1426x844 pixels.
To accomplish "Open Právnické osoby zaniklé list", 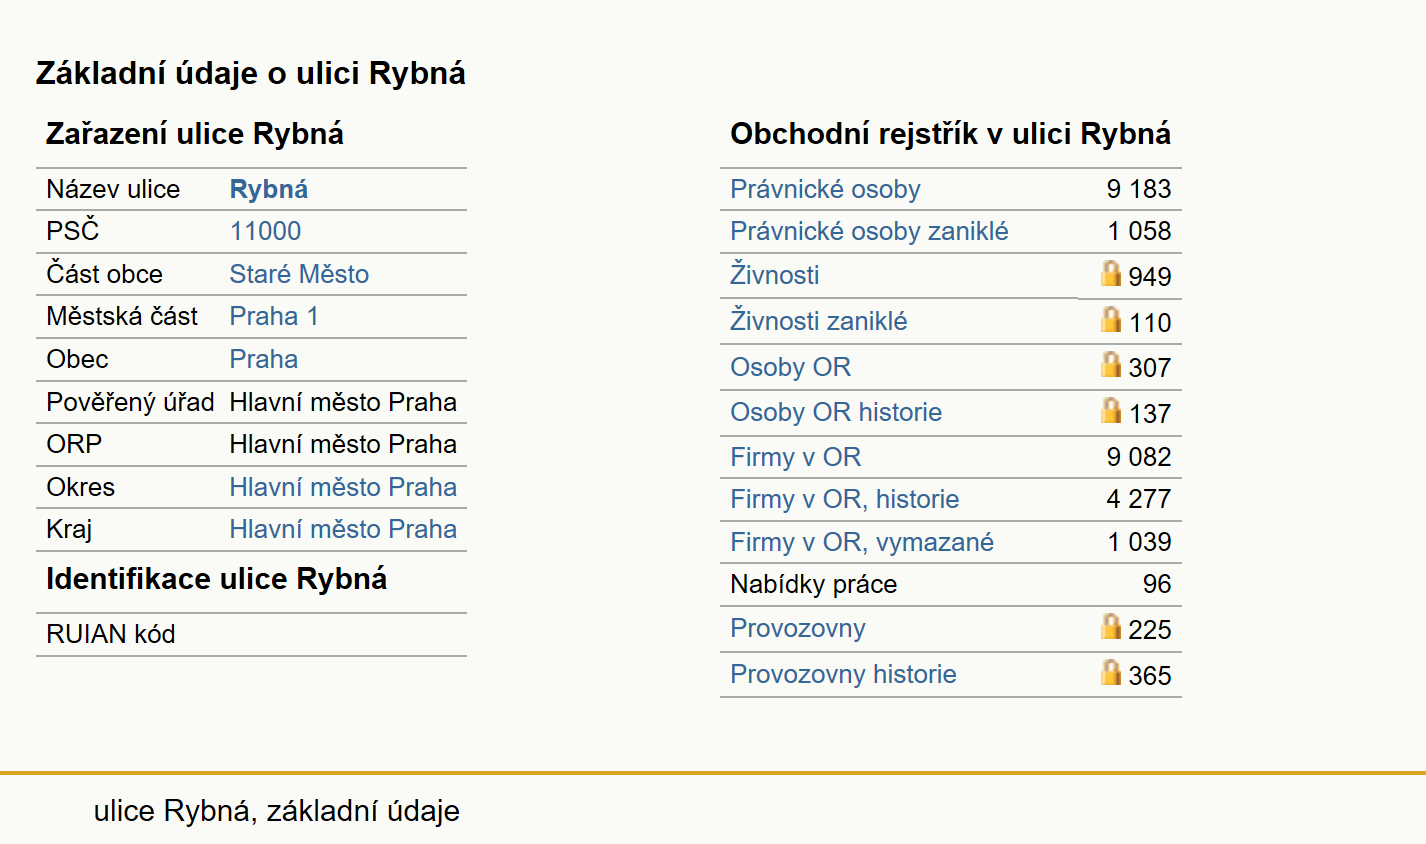I will (869, 231).
